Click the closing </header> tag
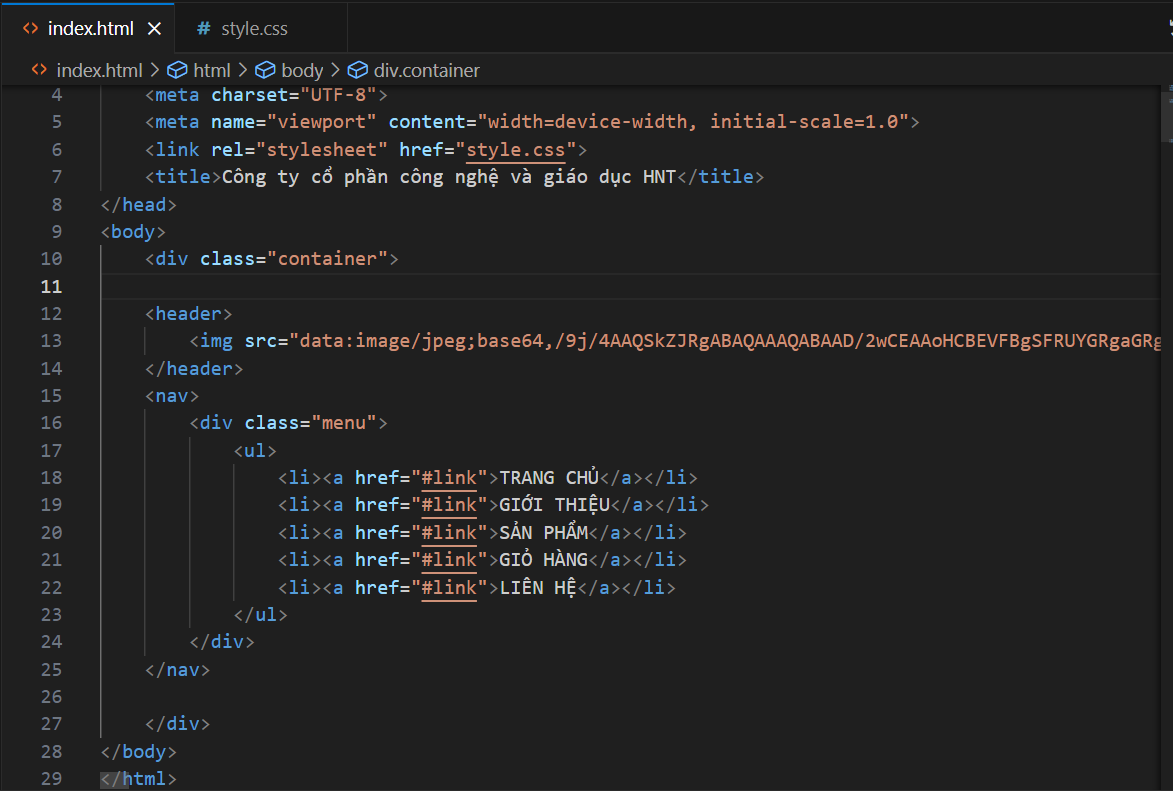 point(194,368)
